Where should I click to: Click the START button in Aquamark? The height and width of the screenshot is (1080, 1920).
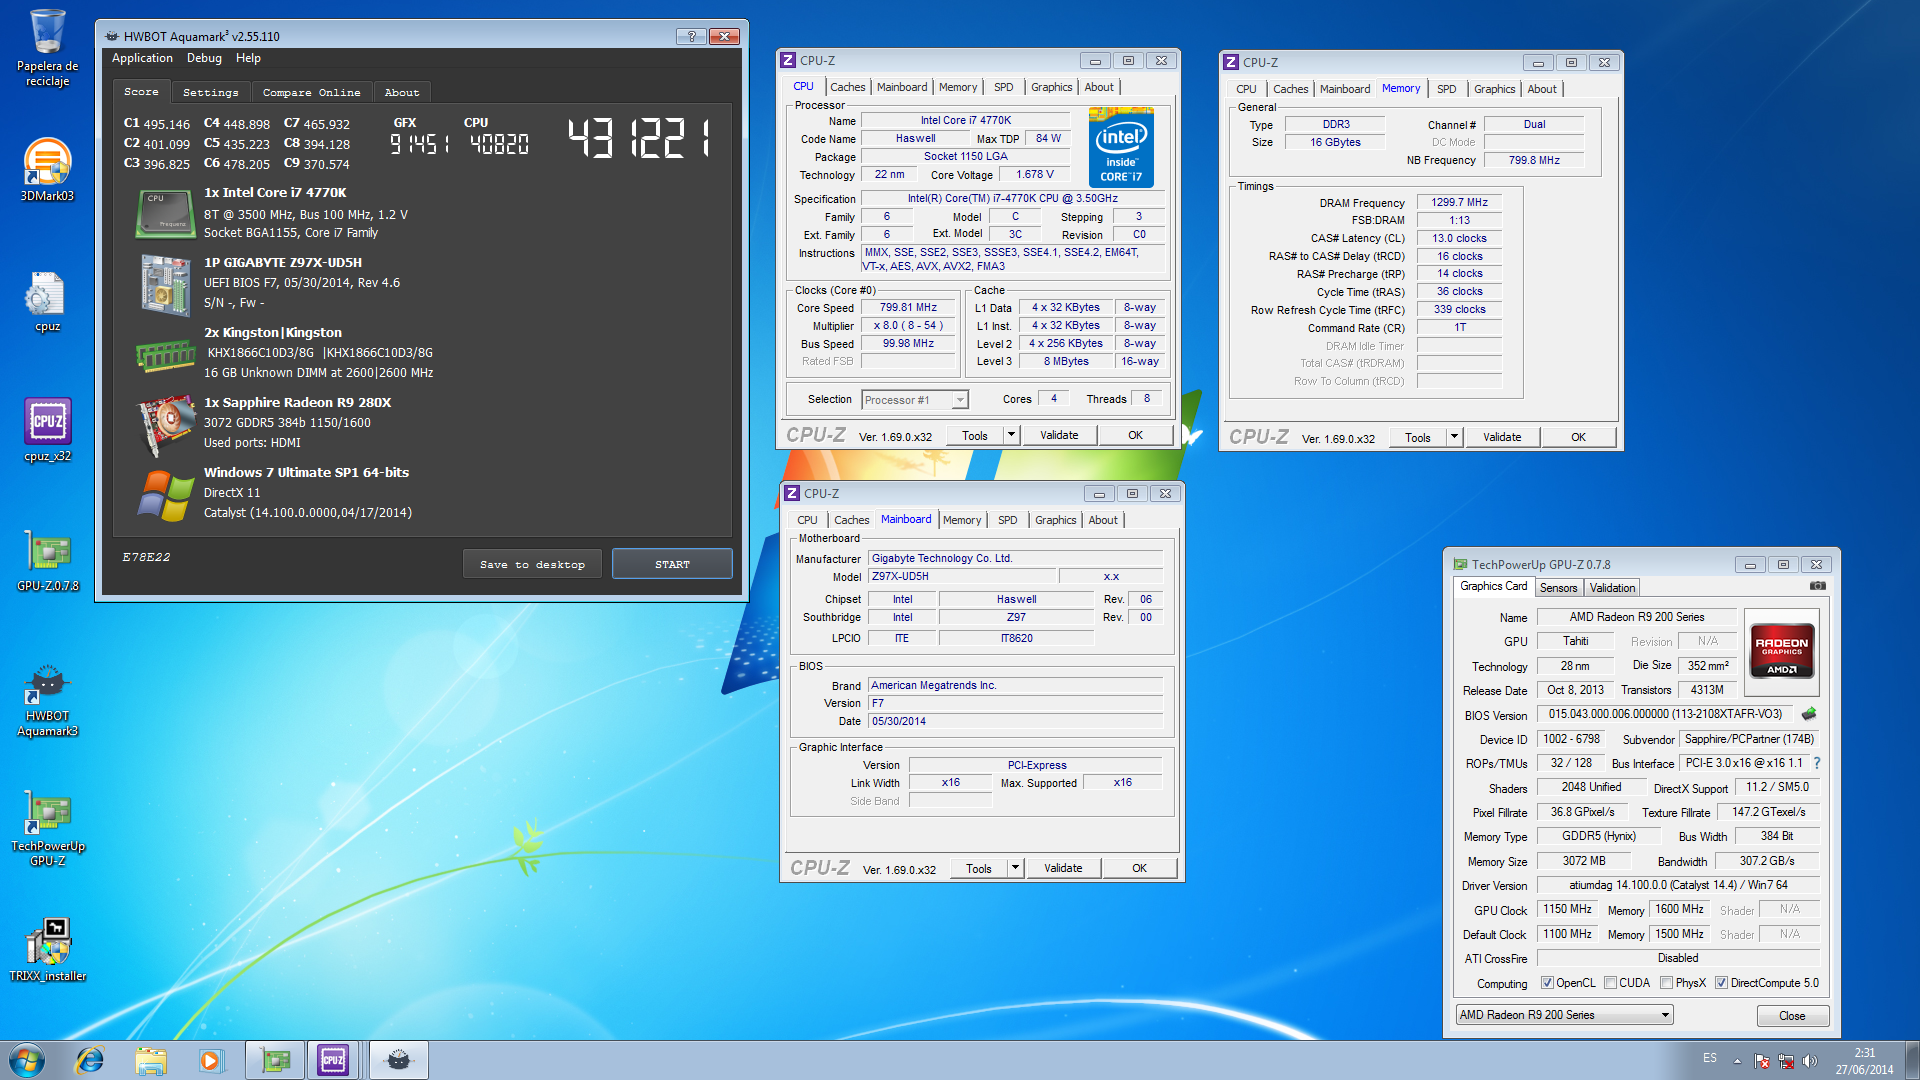click(672, 564)
